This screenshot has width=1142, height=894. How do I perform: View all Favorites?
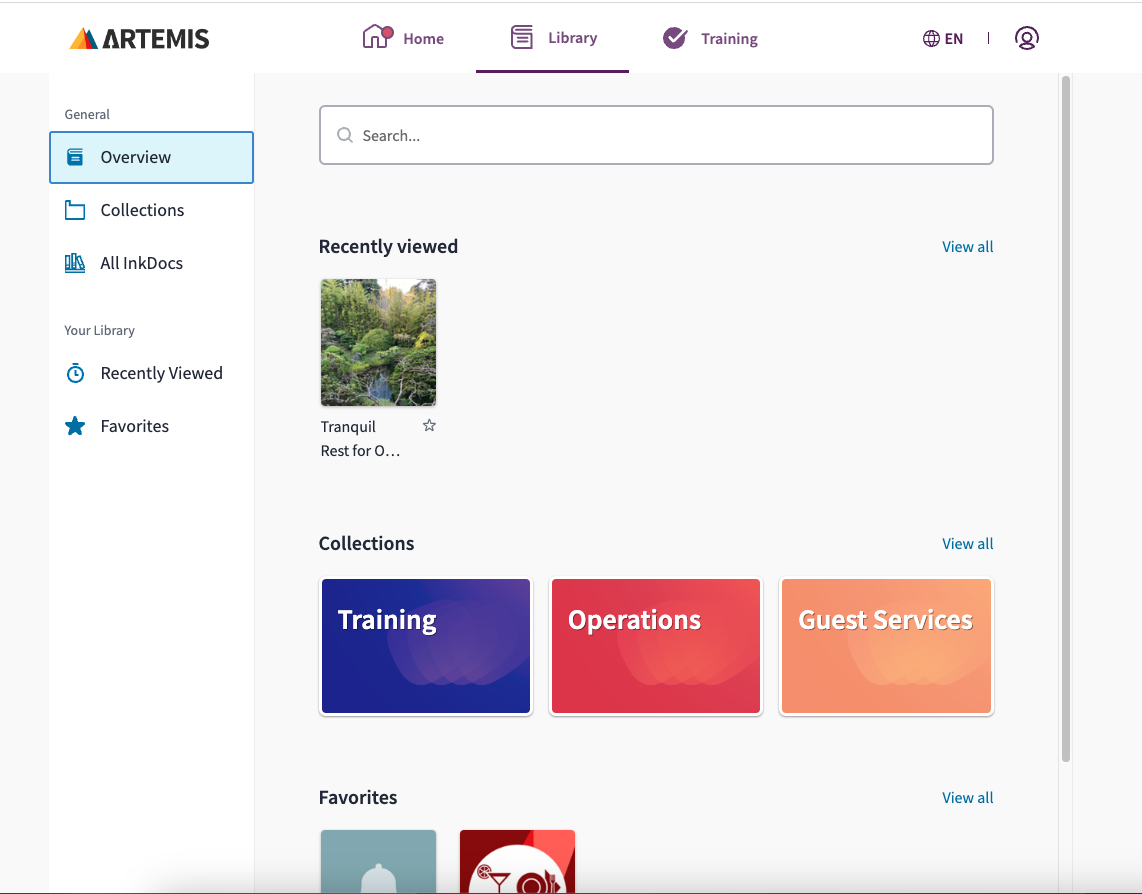tap(967, 798)
